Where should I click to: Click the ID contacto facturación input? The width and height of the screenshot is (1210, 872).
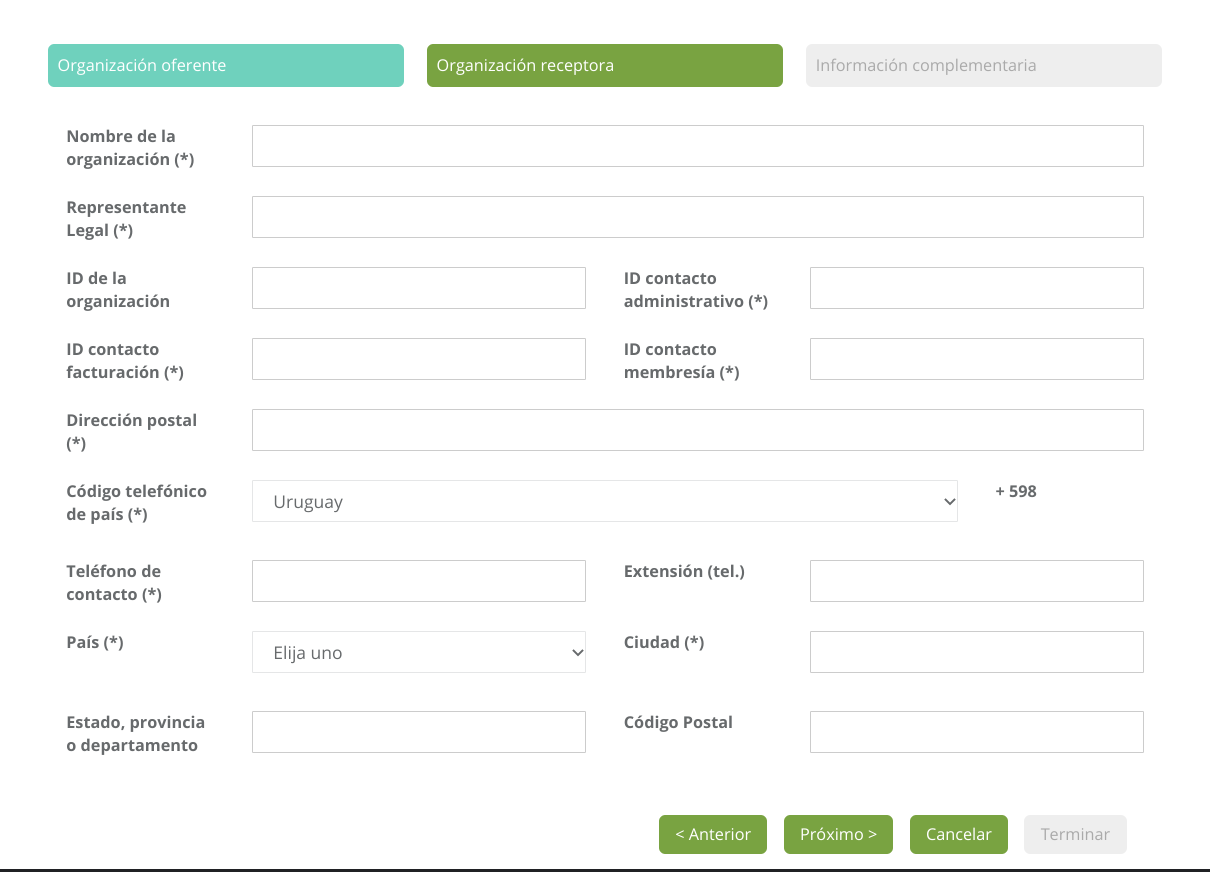[418, 359]
